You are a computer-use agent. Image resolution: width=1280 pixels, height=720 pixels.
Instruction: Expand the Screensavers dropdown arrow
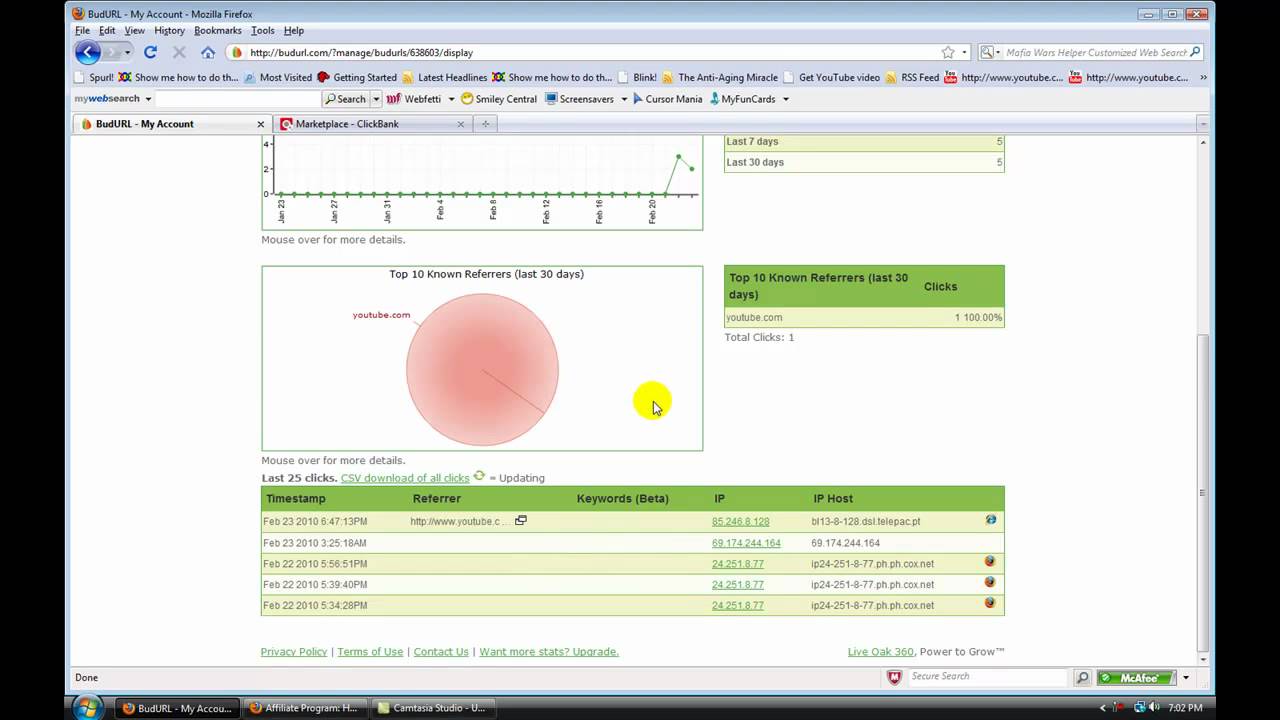point(624,99)
